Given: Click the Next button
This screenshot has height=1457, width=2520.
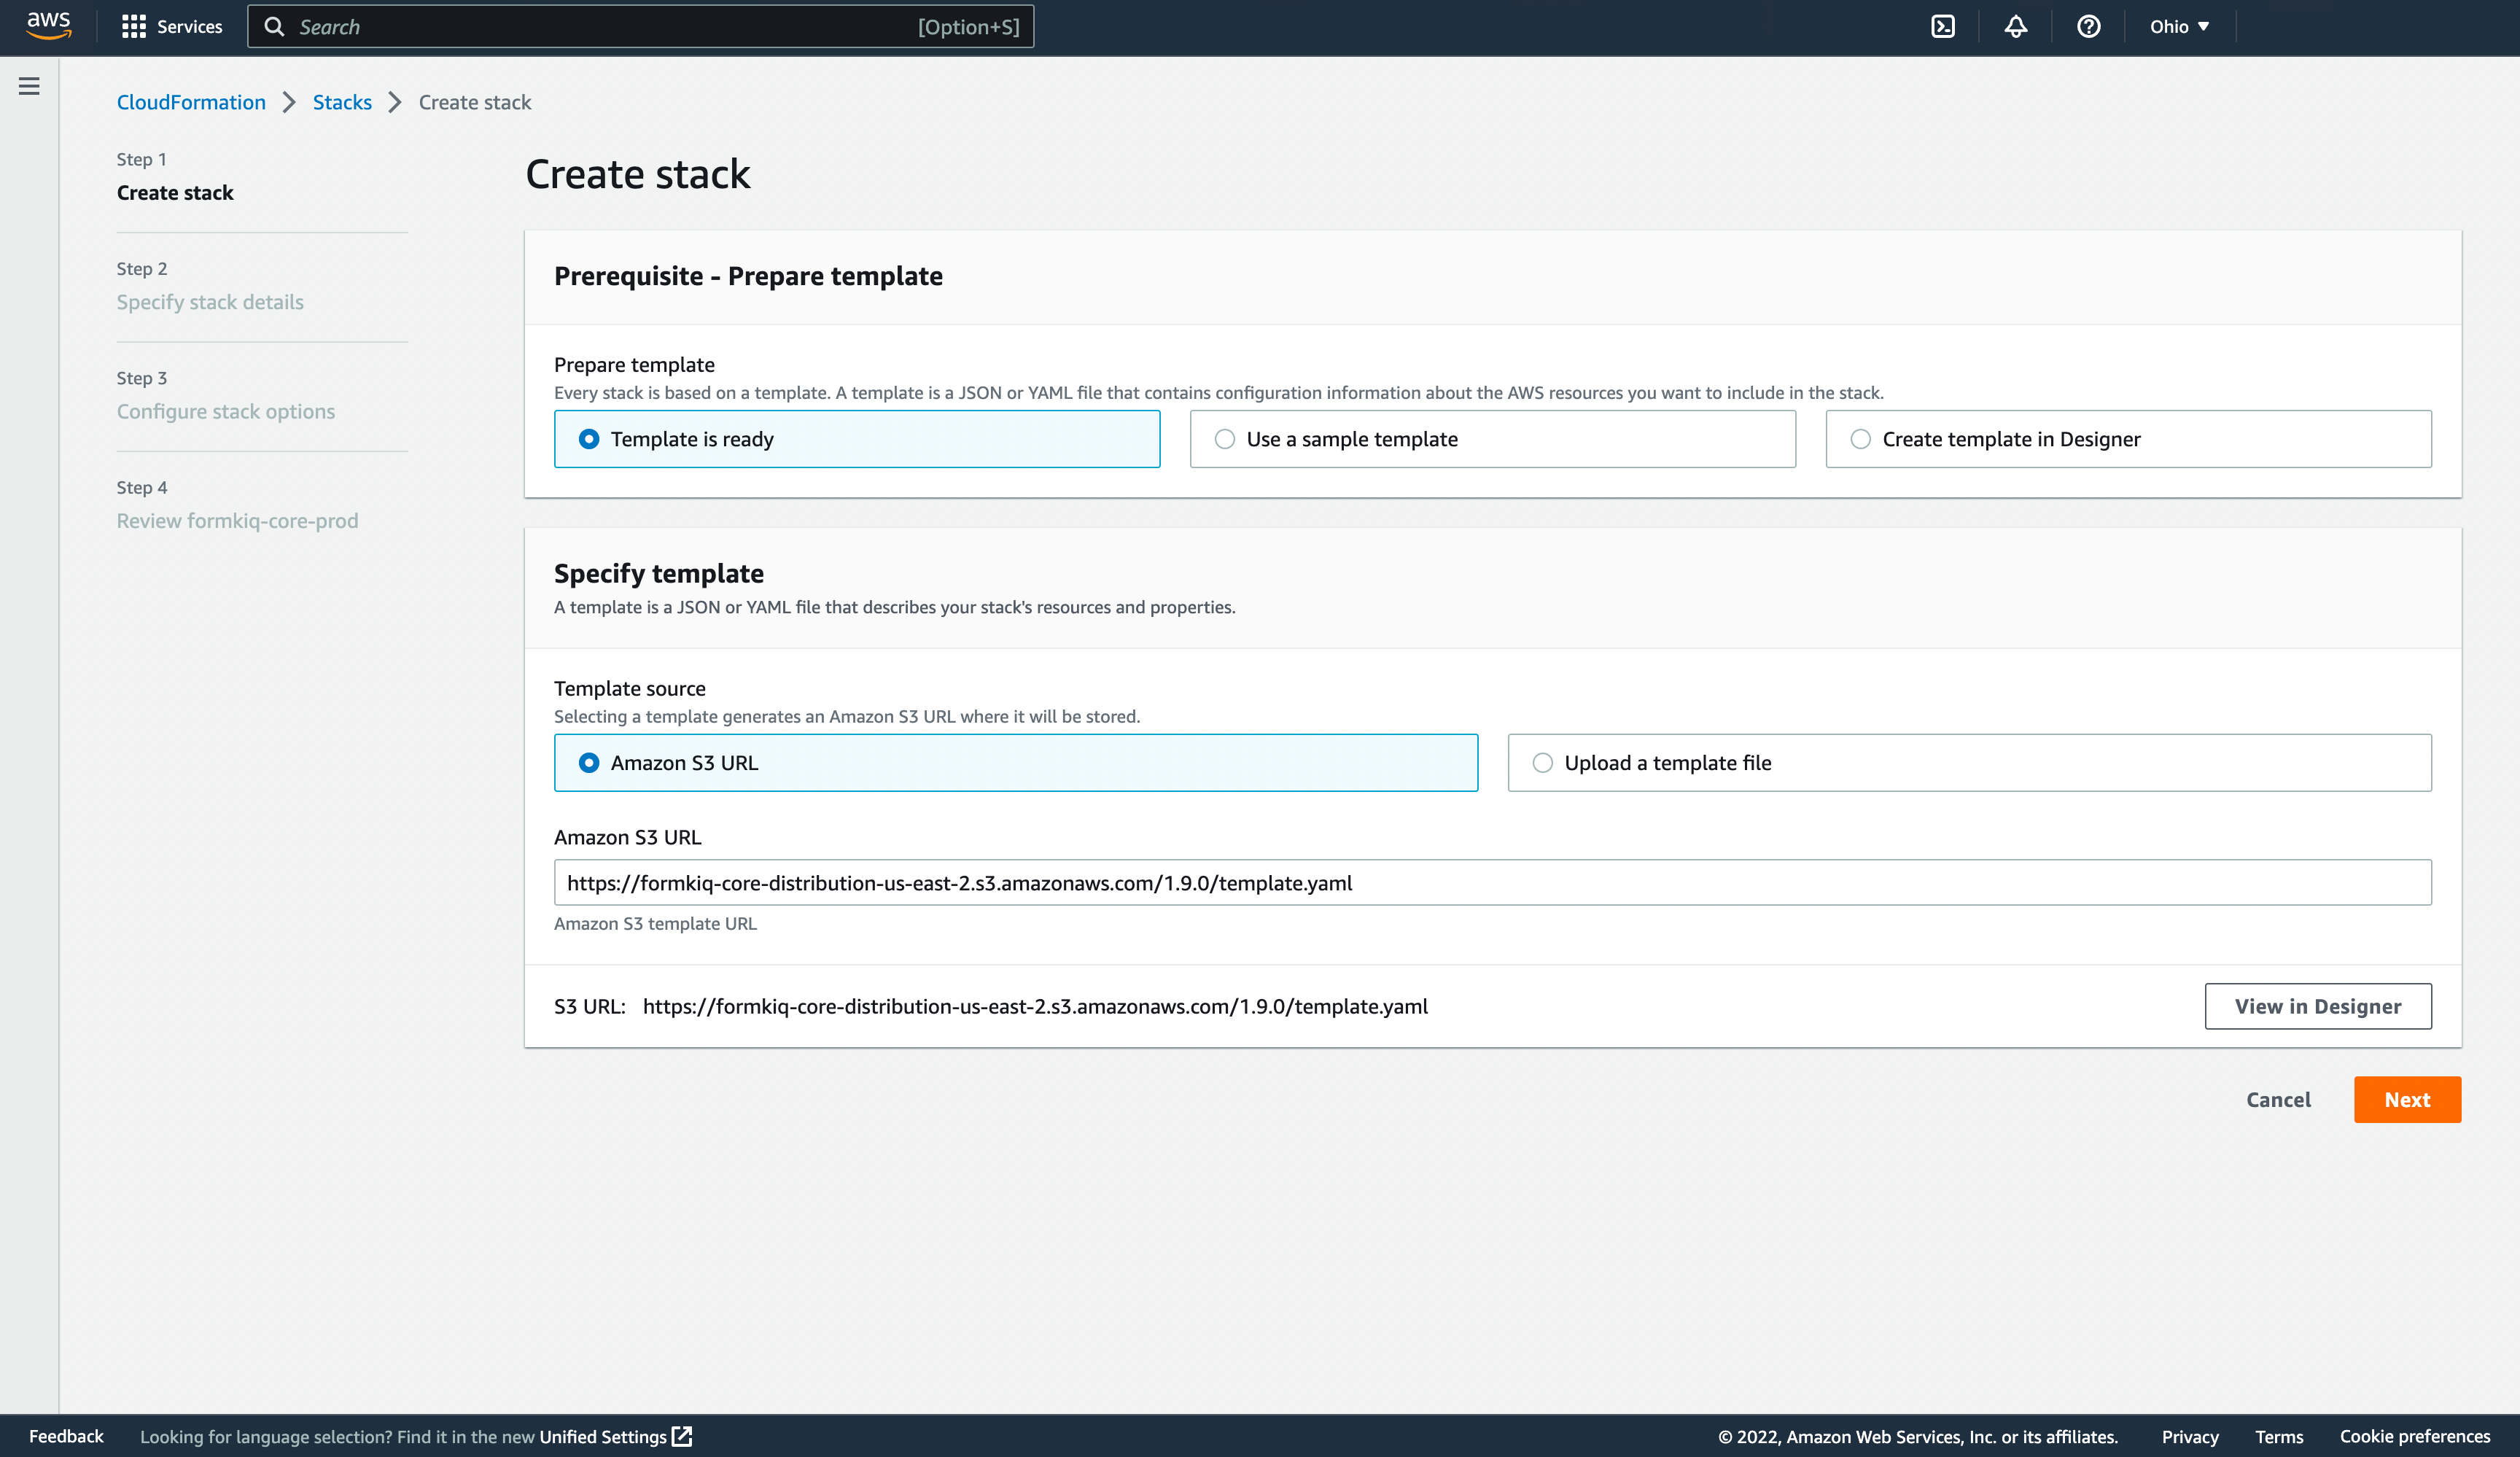Looking at the screenshot, I should [2407, 1099].
